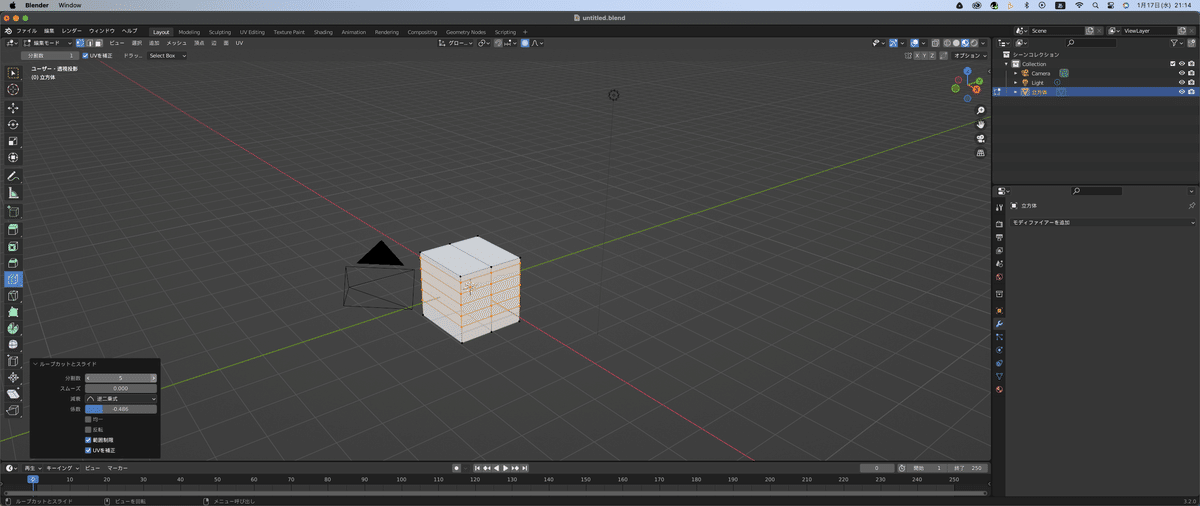Enable 反転 checkbox in loop cut panel
Screen dimensions: 1200x506
(88, 429)
